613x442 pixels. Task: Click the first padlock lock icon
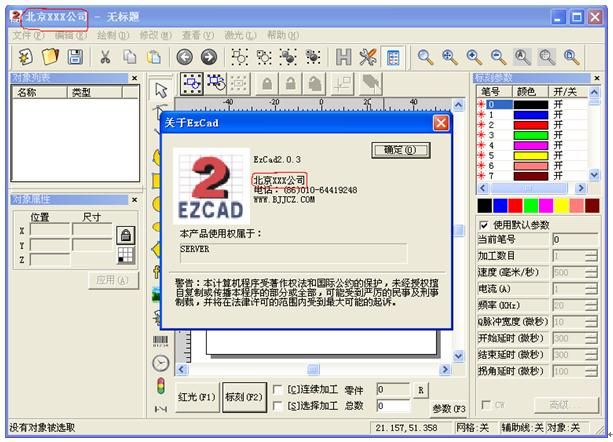[x=267, y=83]
